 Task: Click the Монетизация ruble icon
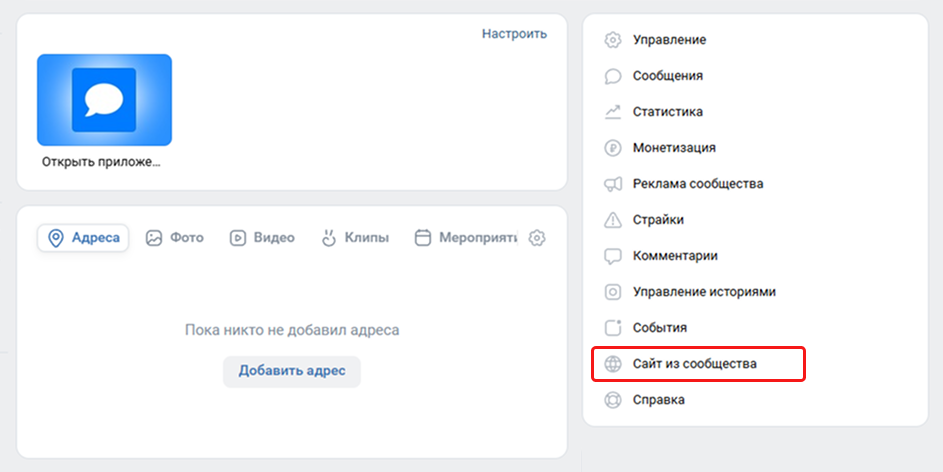click(x=613, y=148)
